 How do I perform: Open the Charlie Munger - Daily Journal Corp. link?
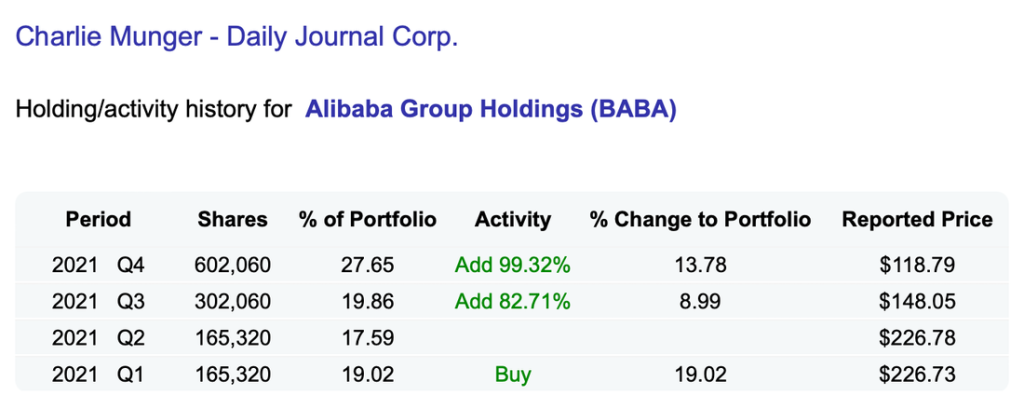pos(236,39)
